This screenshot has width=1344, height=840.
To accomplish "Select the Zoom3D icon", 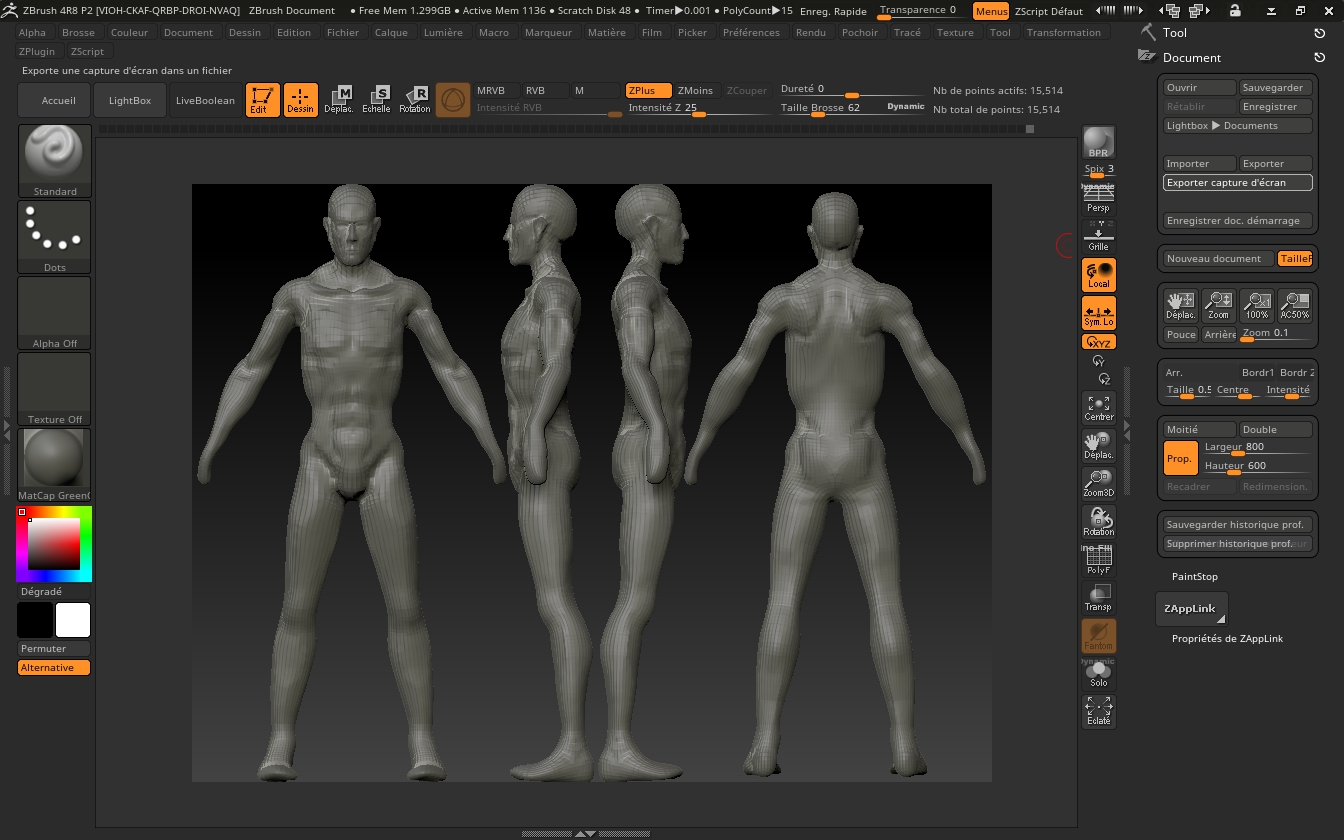I will pyautogui.click(x=1098, y=483).
